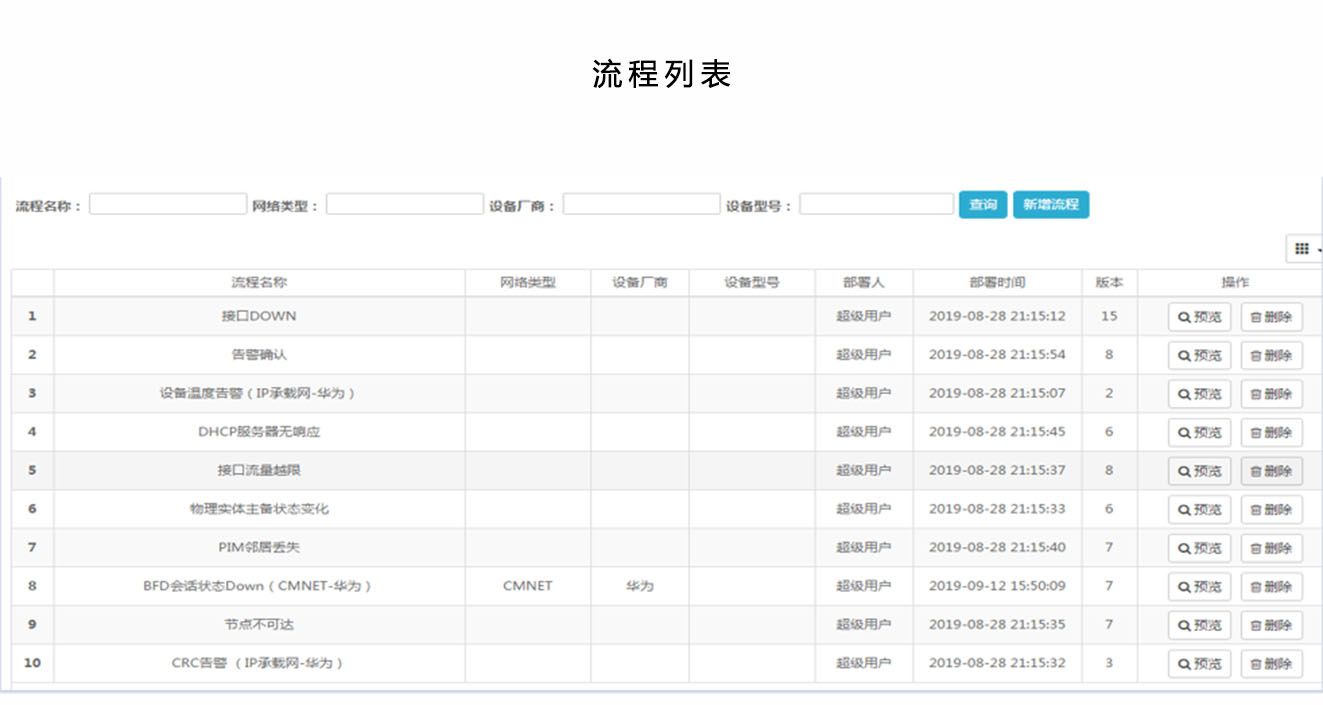The image size is (1323, 705).
Task: Preview the PIM邻居丢失 process
Action: (x=1199, y=548)
